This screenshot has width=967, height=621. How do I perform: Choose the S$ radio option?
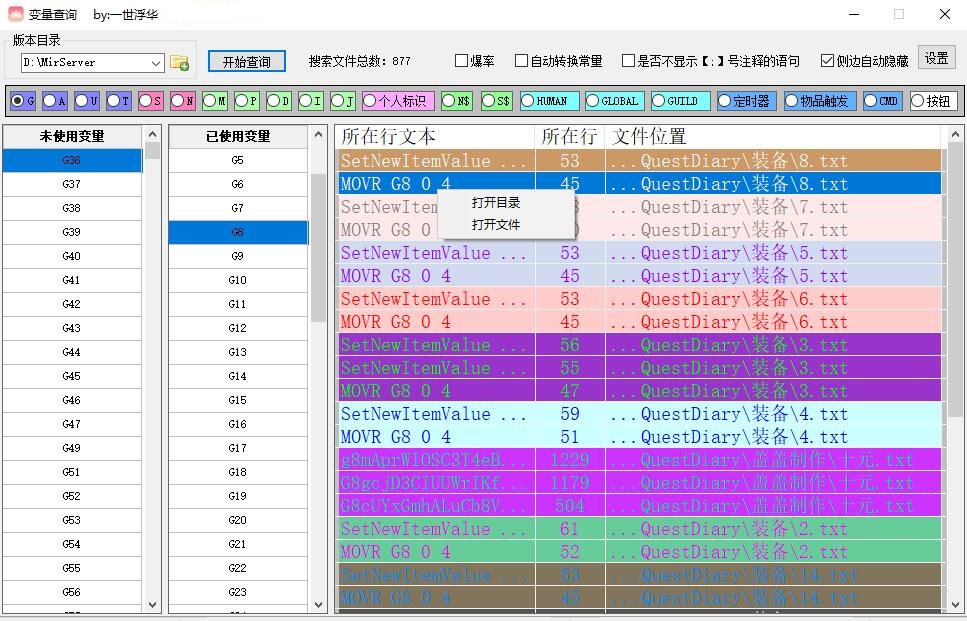click(497, 101)
